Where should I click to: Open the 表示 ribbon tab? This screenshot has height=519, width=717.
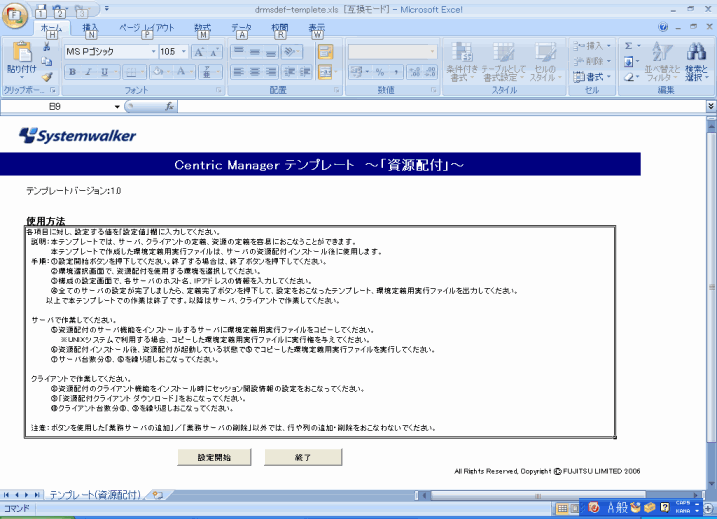coord(316,29)
